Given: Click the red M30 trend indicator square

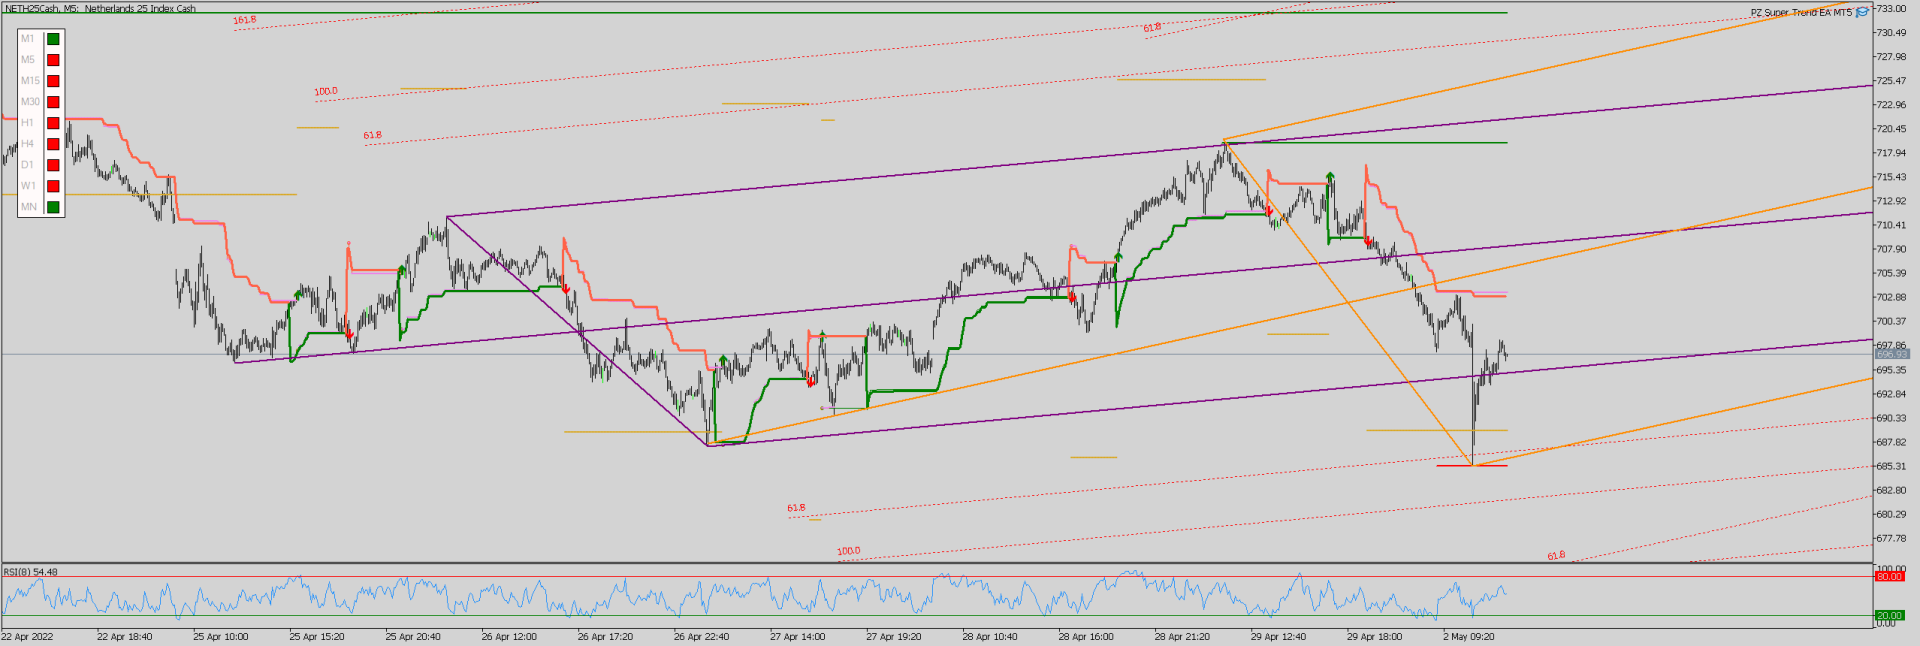Looking at the screenshot, I should [53, 102].
